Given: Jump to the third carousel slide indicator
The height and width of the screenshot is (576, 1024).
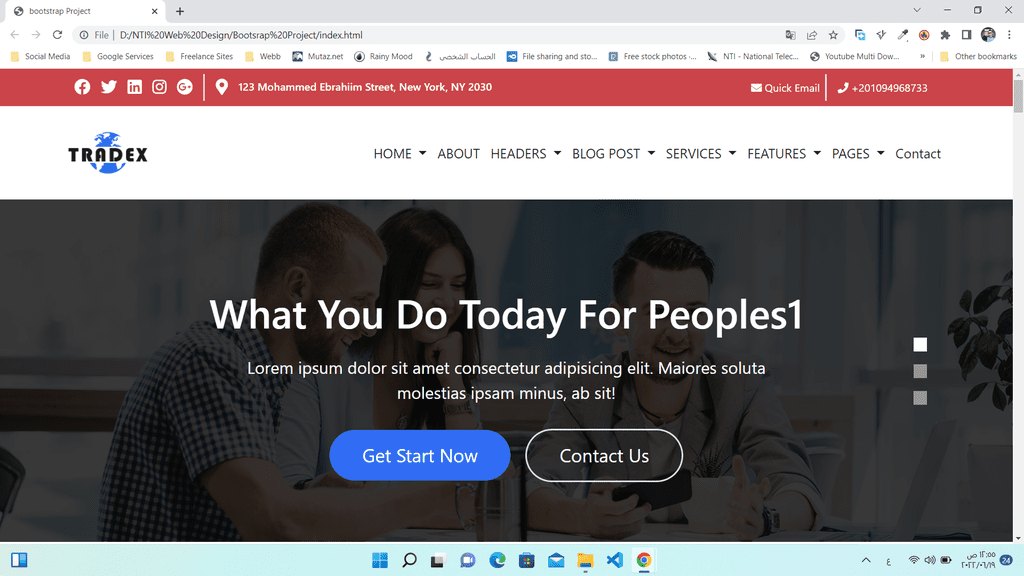Looking at the screenshot, I should pos(920,398).
